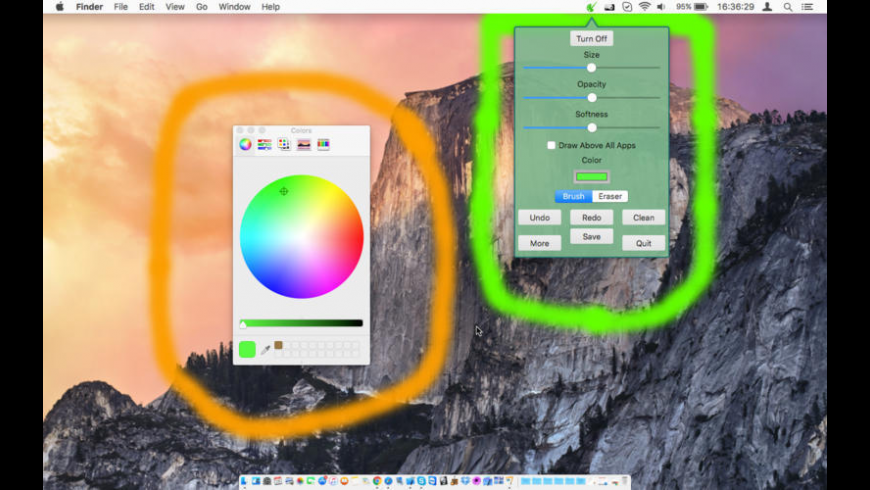Select the eyedropper in Colors window
Image resolution: width=870 pixels, height=490 pixels.
pyautogui.click(x=265, y=349)
